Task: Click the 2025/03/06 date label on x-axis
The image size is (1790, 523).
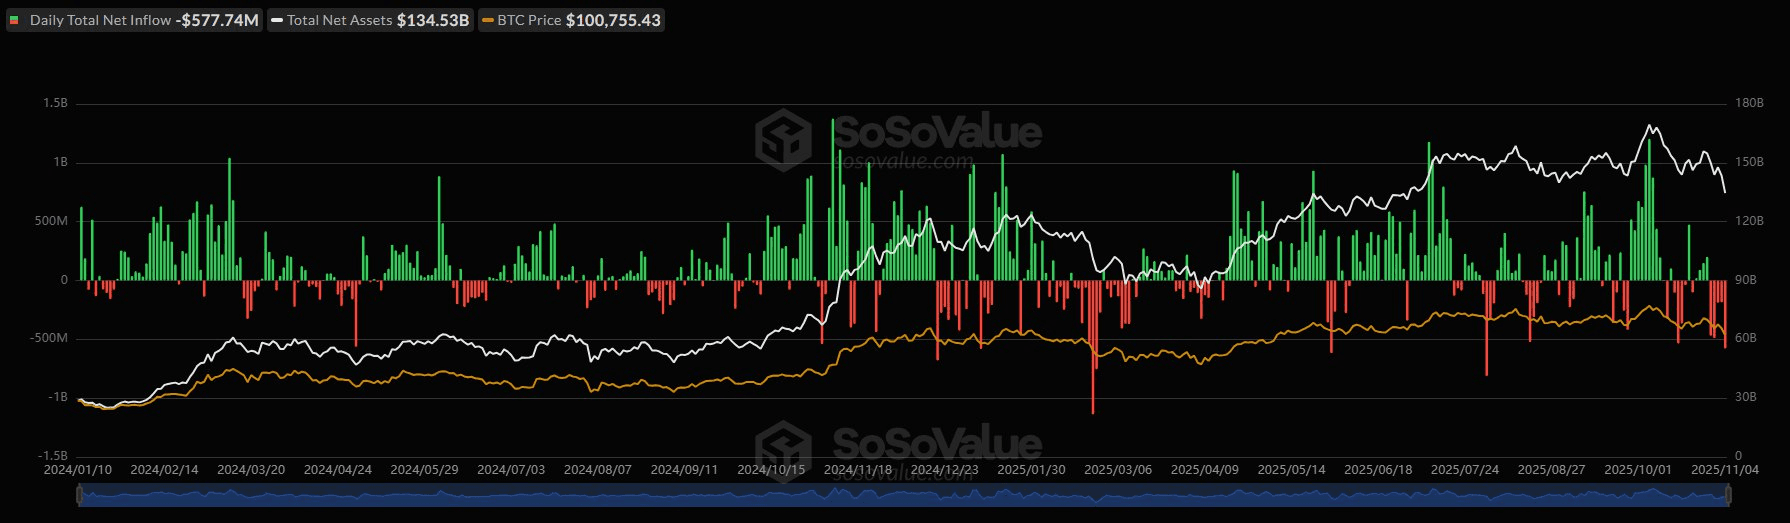Action: pyautogui.click(x=1118, y=469)
